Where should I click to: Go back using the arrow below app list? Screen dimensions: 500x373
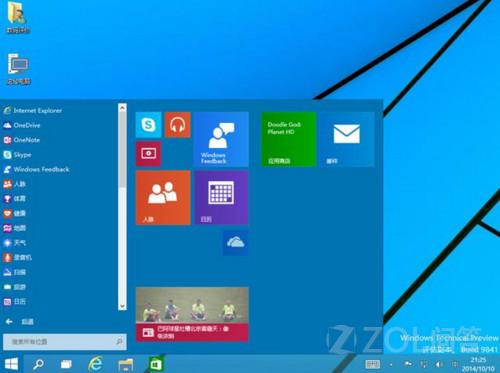[9, 322]
